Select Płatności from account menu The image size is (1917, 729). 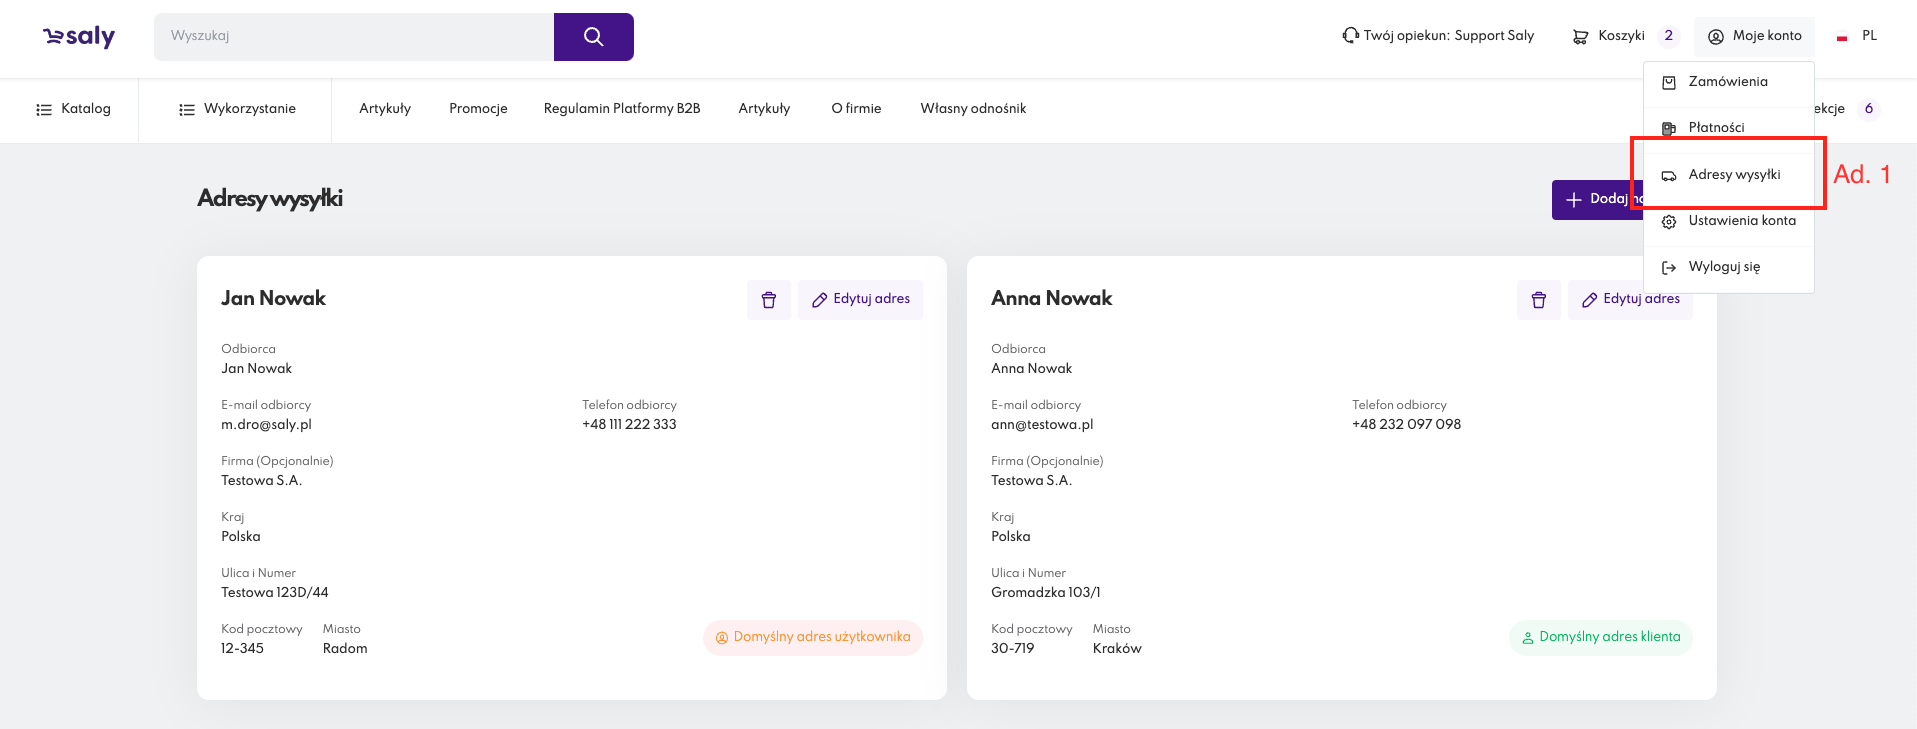[x=1716, y=128]
